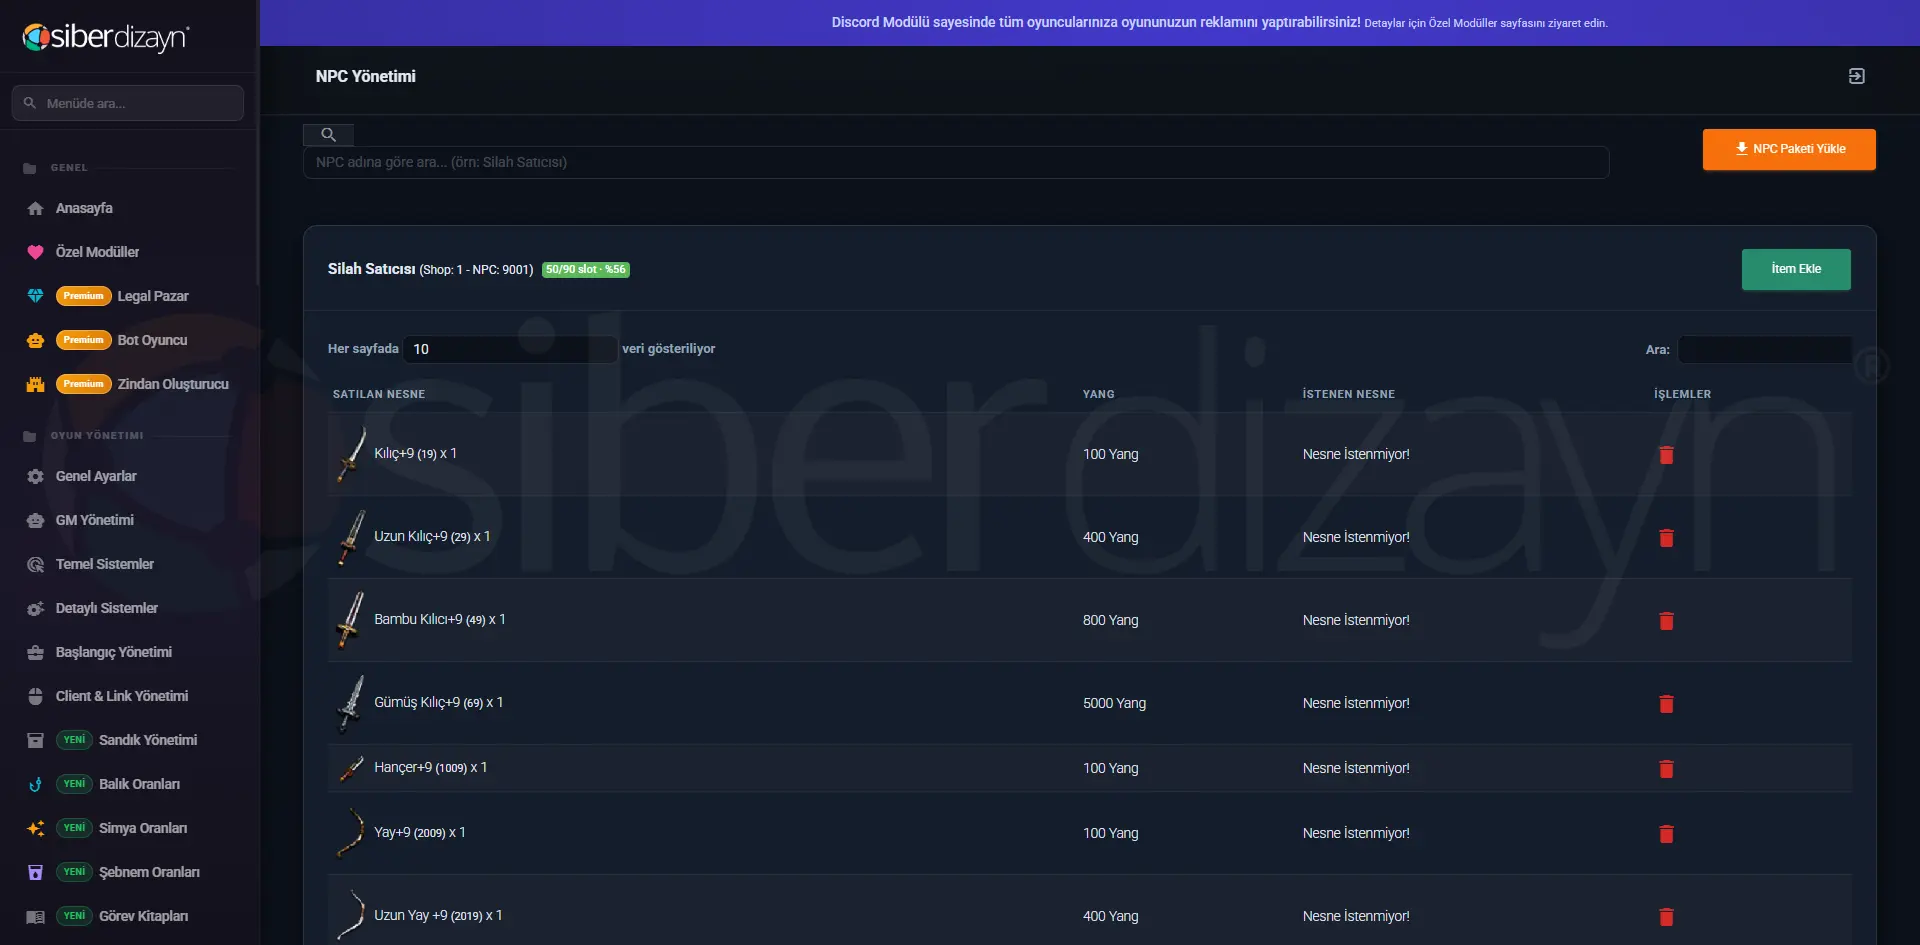Delete Yay+9 entry using trash icon
The width and height of the screenshot is (1920, 945).
pos(1666,834)
